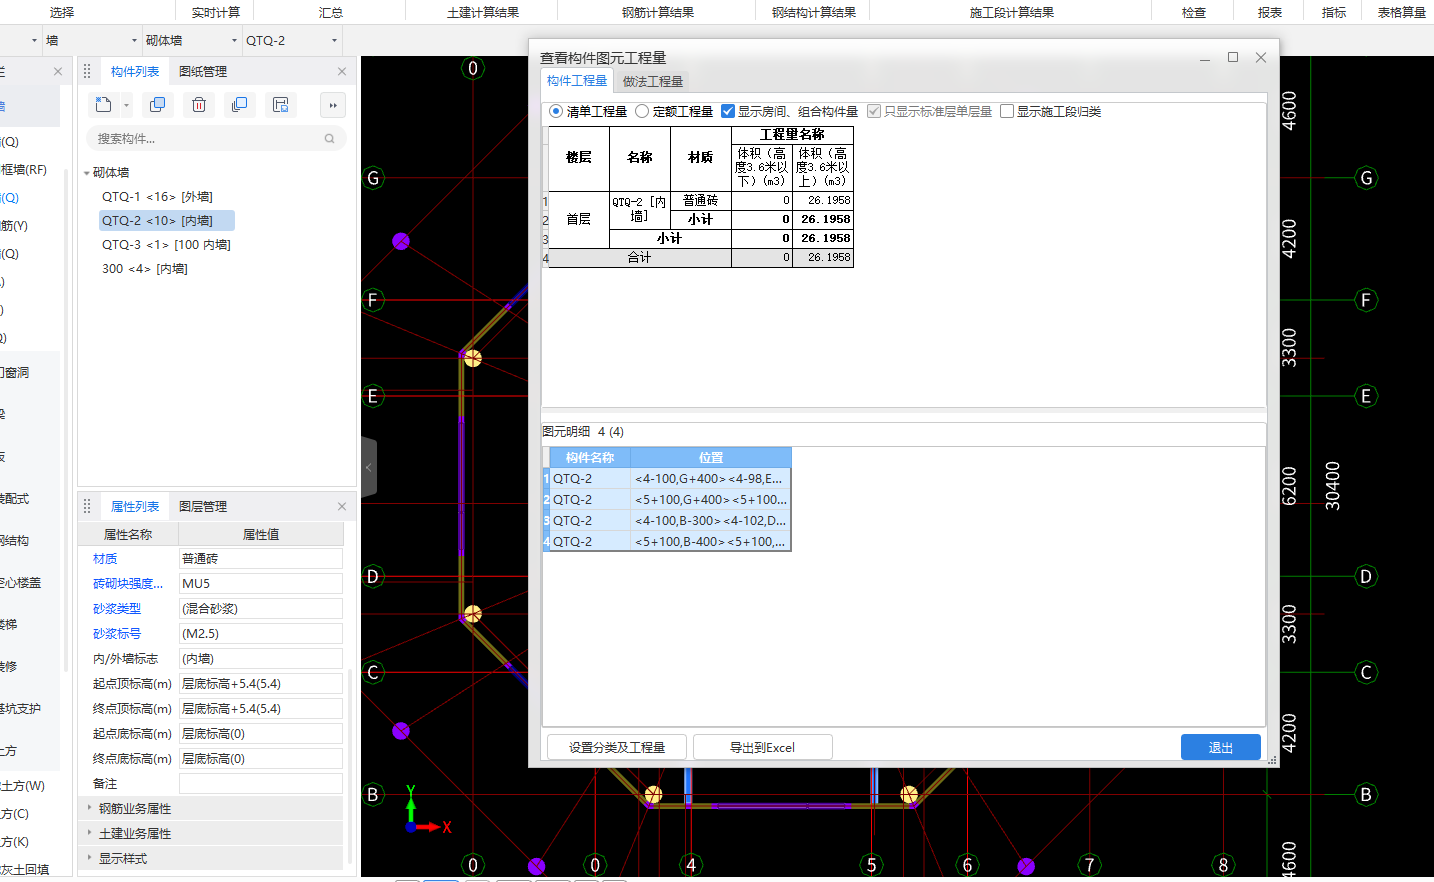Switch to 图层管理 tab
1434x882 pixels.
point(203,506)
